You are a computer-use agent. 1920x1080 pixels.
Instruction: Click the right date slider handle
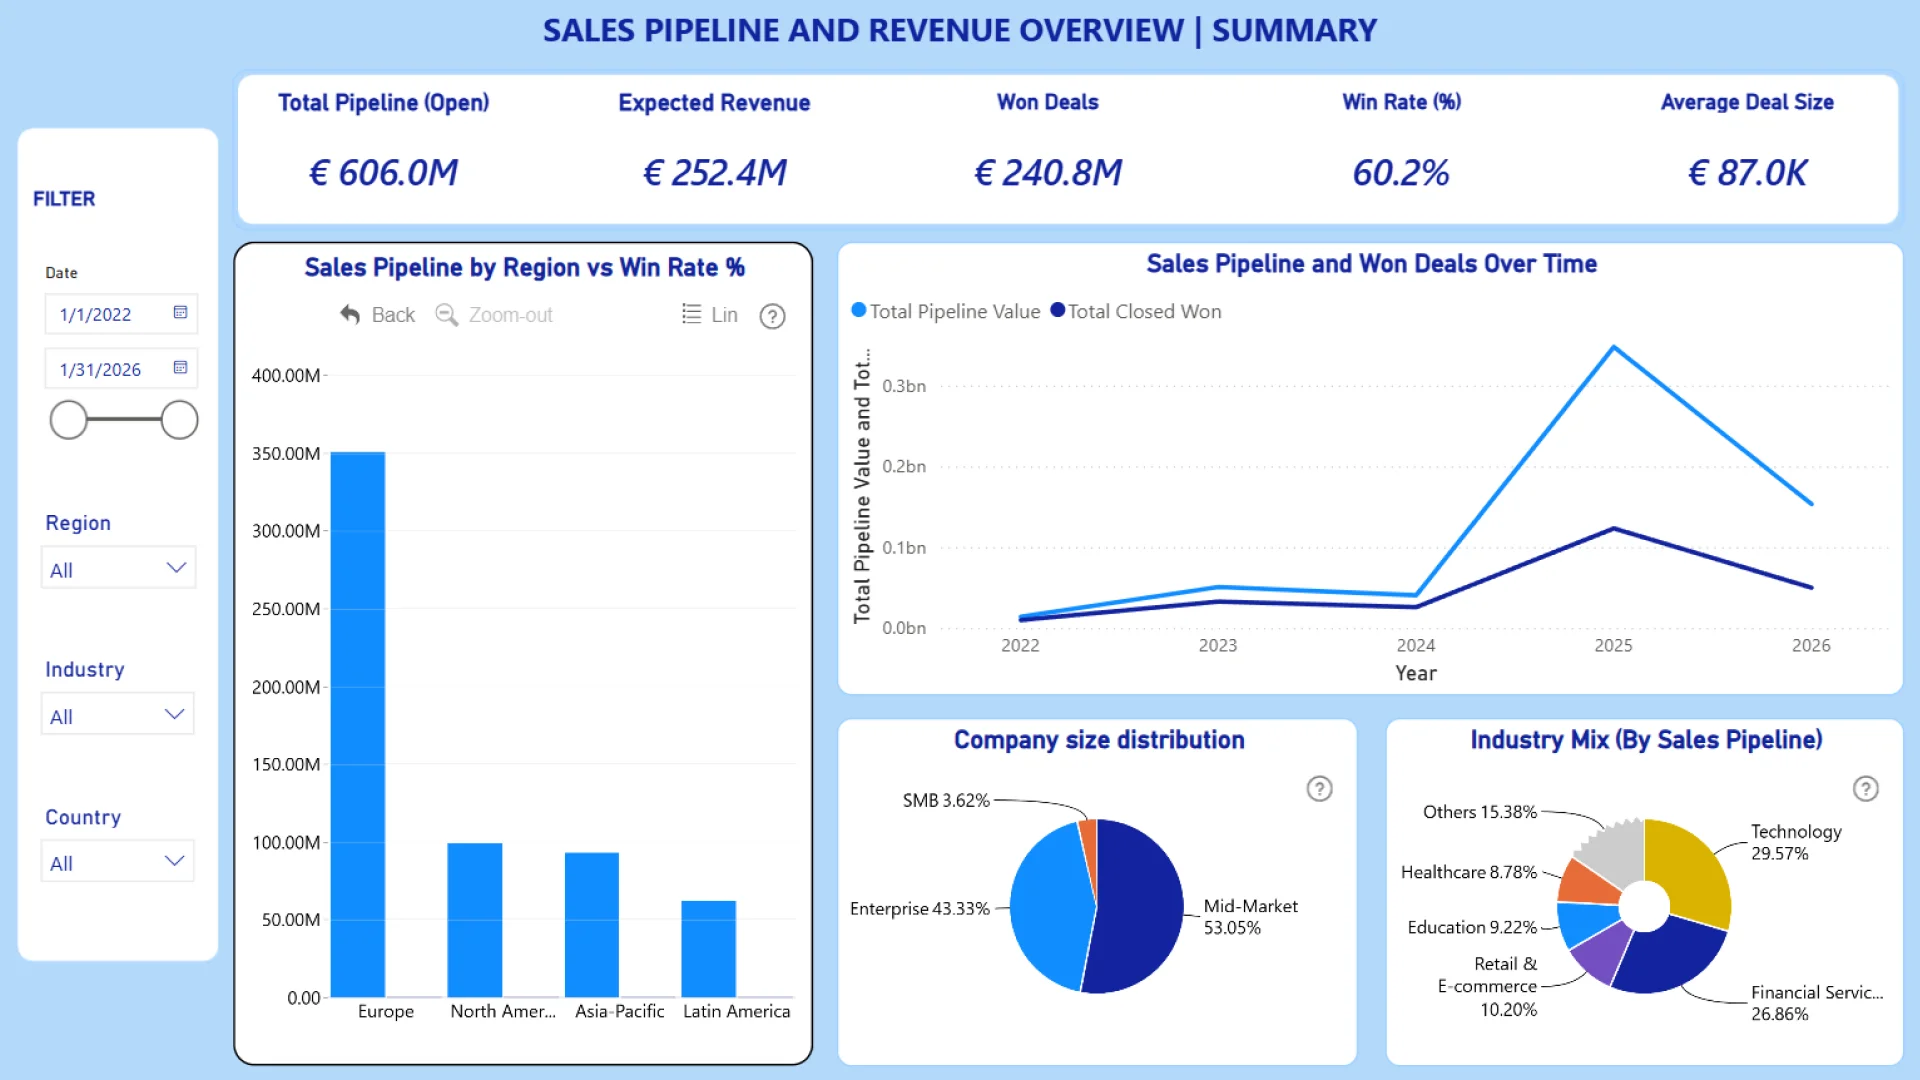[x=180, y=420]
